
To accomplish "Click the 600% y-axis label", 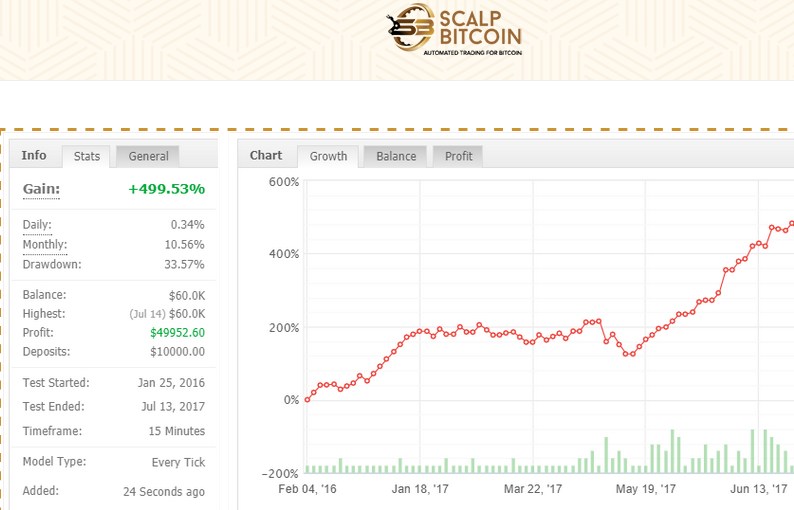I will click(284, 182).
